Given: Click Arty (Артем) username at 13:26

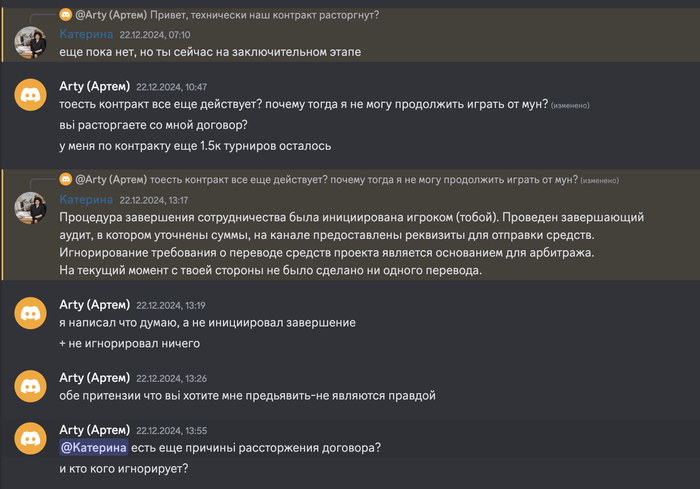Looking at the screenshot, I should click(95, 377).
